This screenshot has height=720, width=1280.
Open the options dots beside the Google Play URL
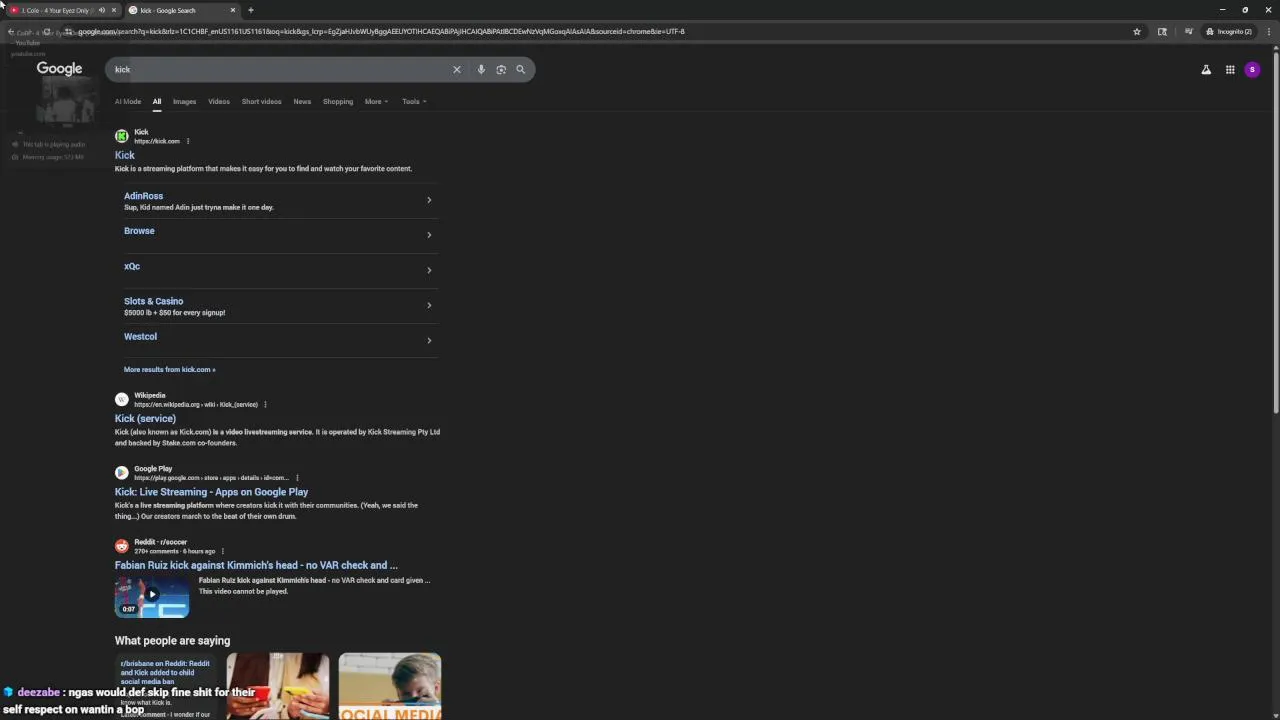297,478
